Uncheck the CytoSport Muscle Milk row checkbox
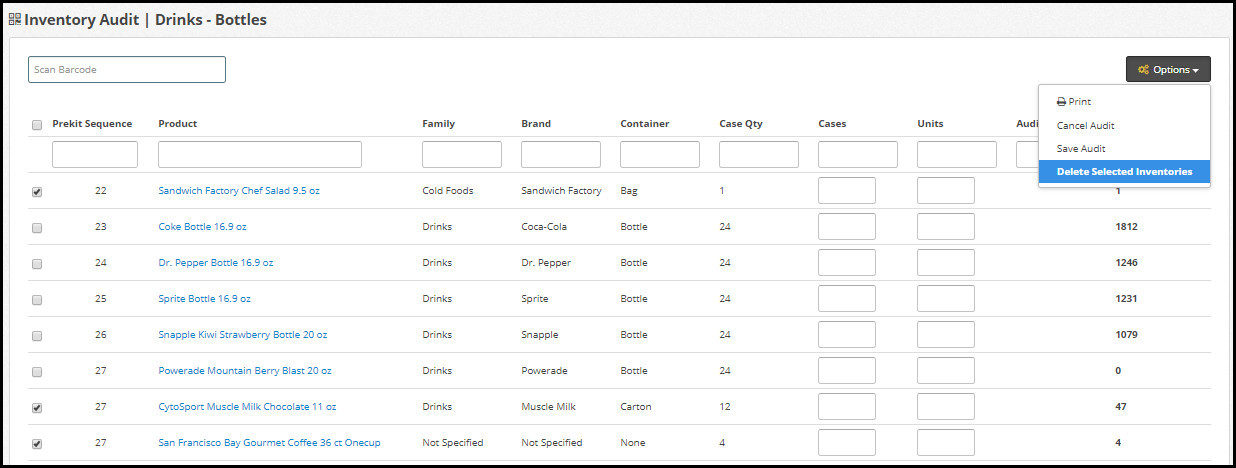The width and height of the screenshot is (1236, 468). pyautogui.click(x=37, y=408)
